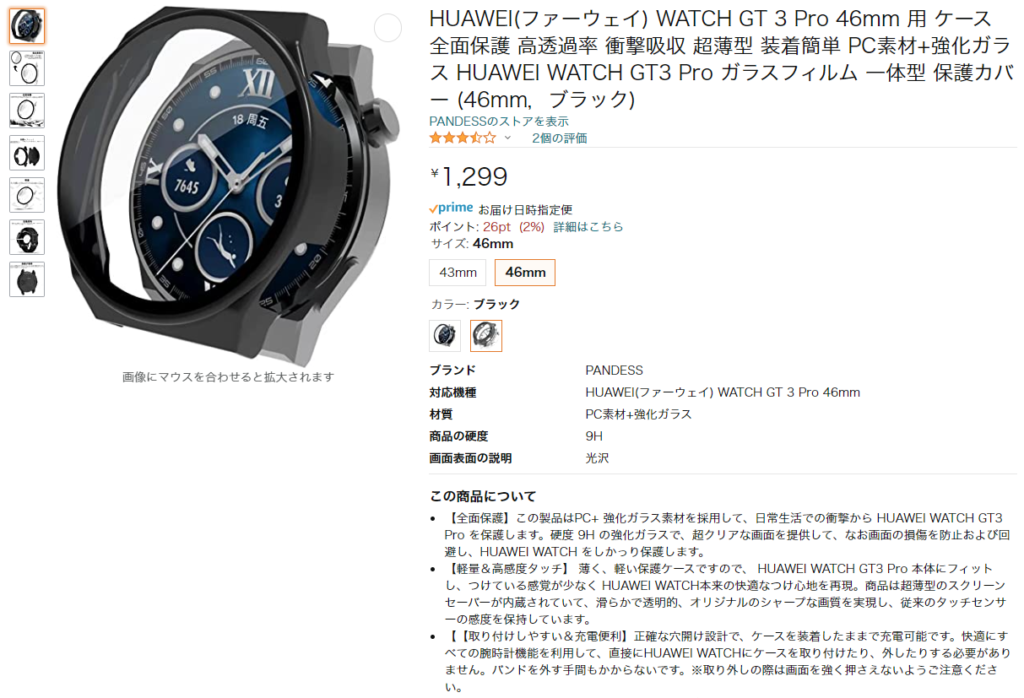Open the 2個の評価 reviews link

click(x=559, y=138)
